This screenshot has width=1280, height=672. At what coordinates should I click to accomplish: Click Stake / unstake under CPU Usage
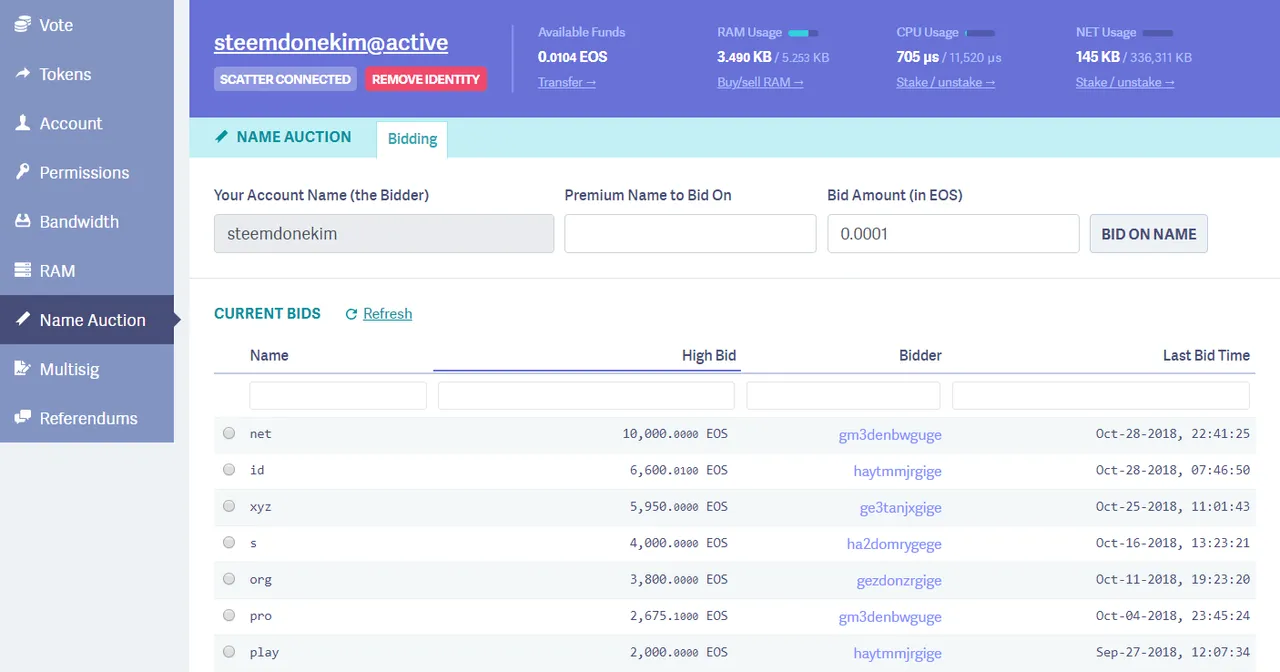pos(946,82)
